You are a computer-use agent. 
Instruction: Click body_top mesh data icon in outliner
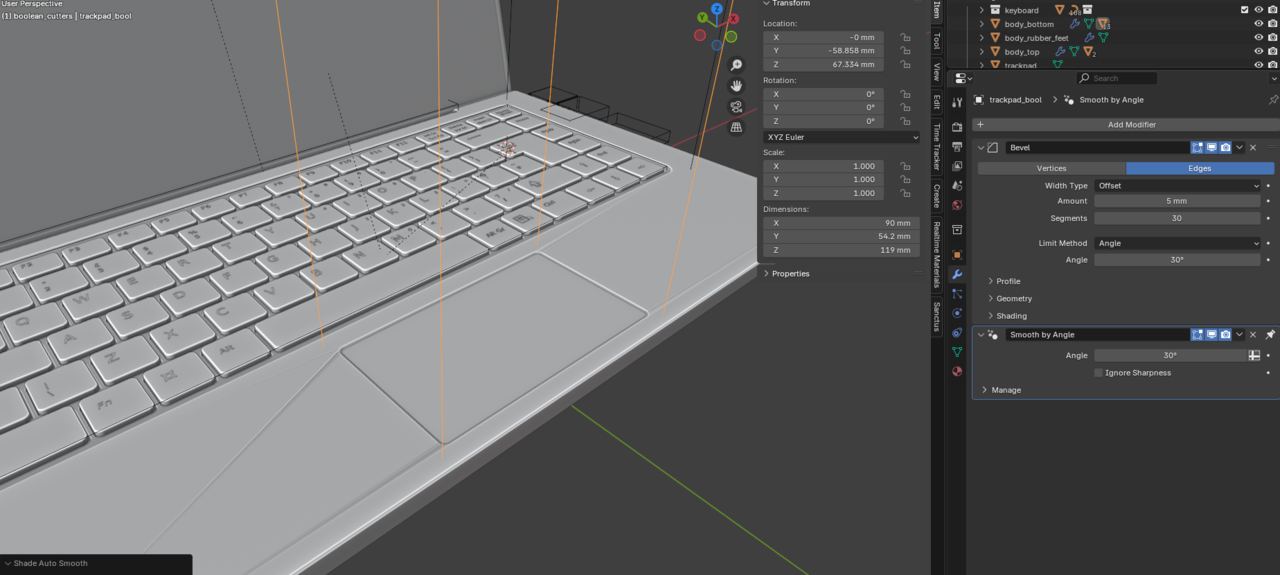click(x=1074, y=52)
